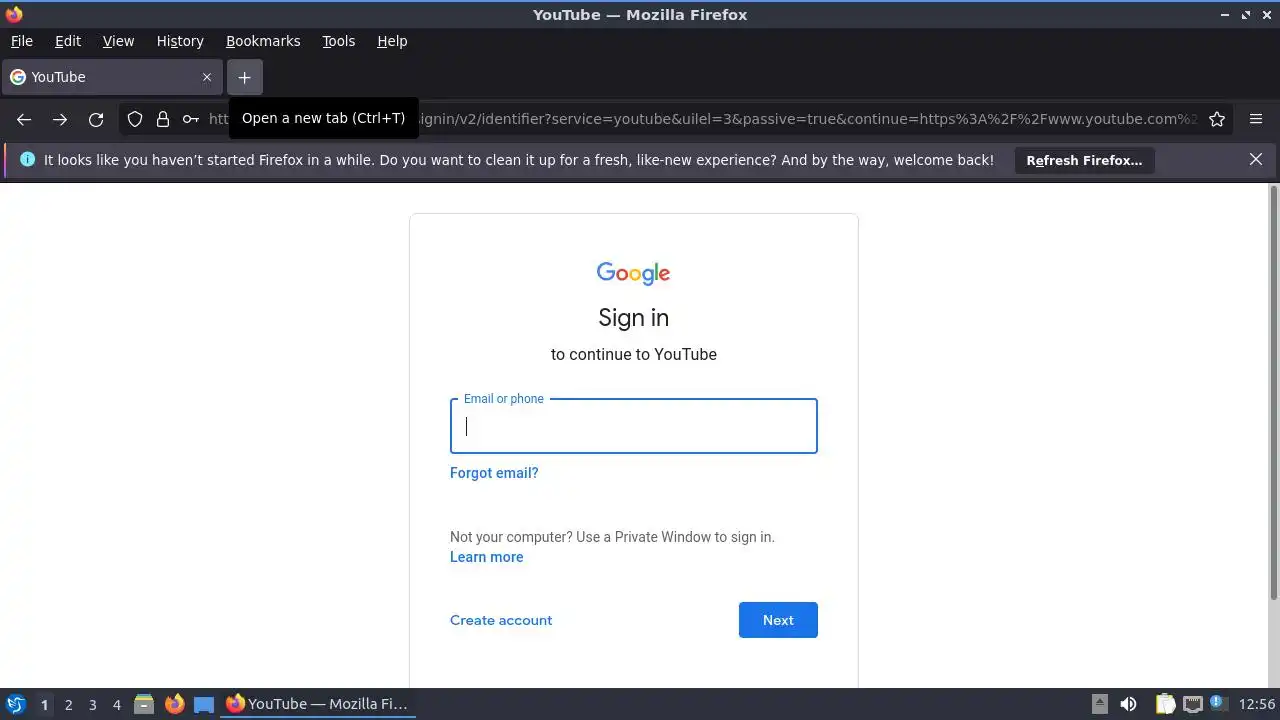
Task: Open the History menu
Action: pyautogui.click(x=180, y=41)
